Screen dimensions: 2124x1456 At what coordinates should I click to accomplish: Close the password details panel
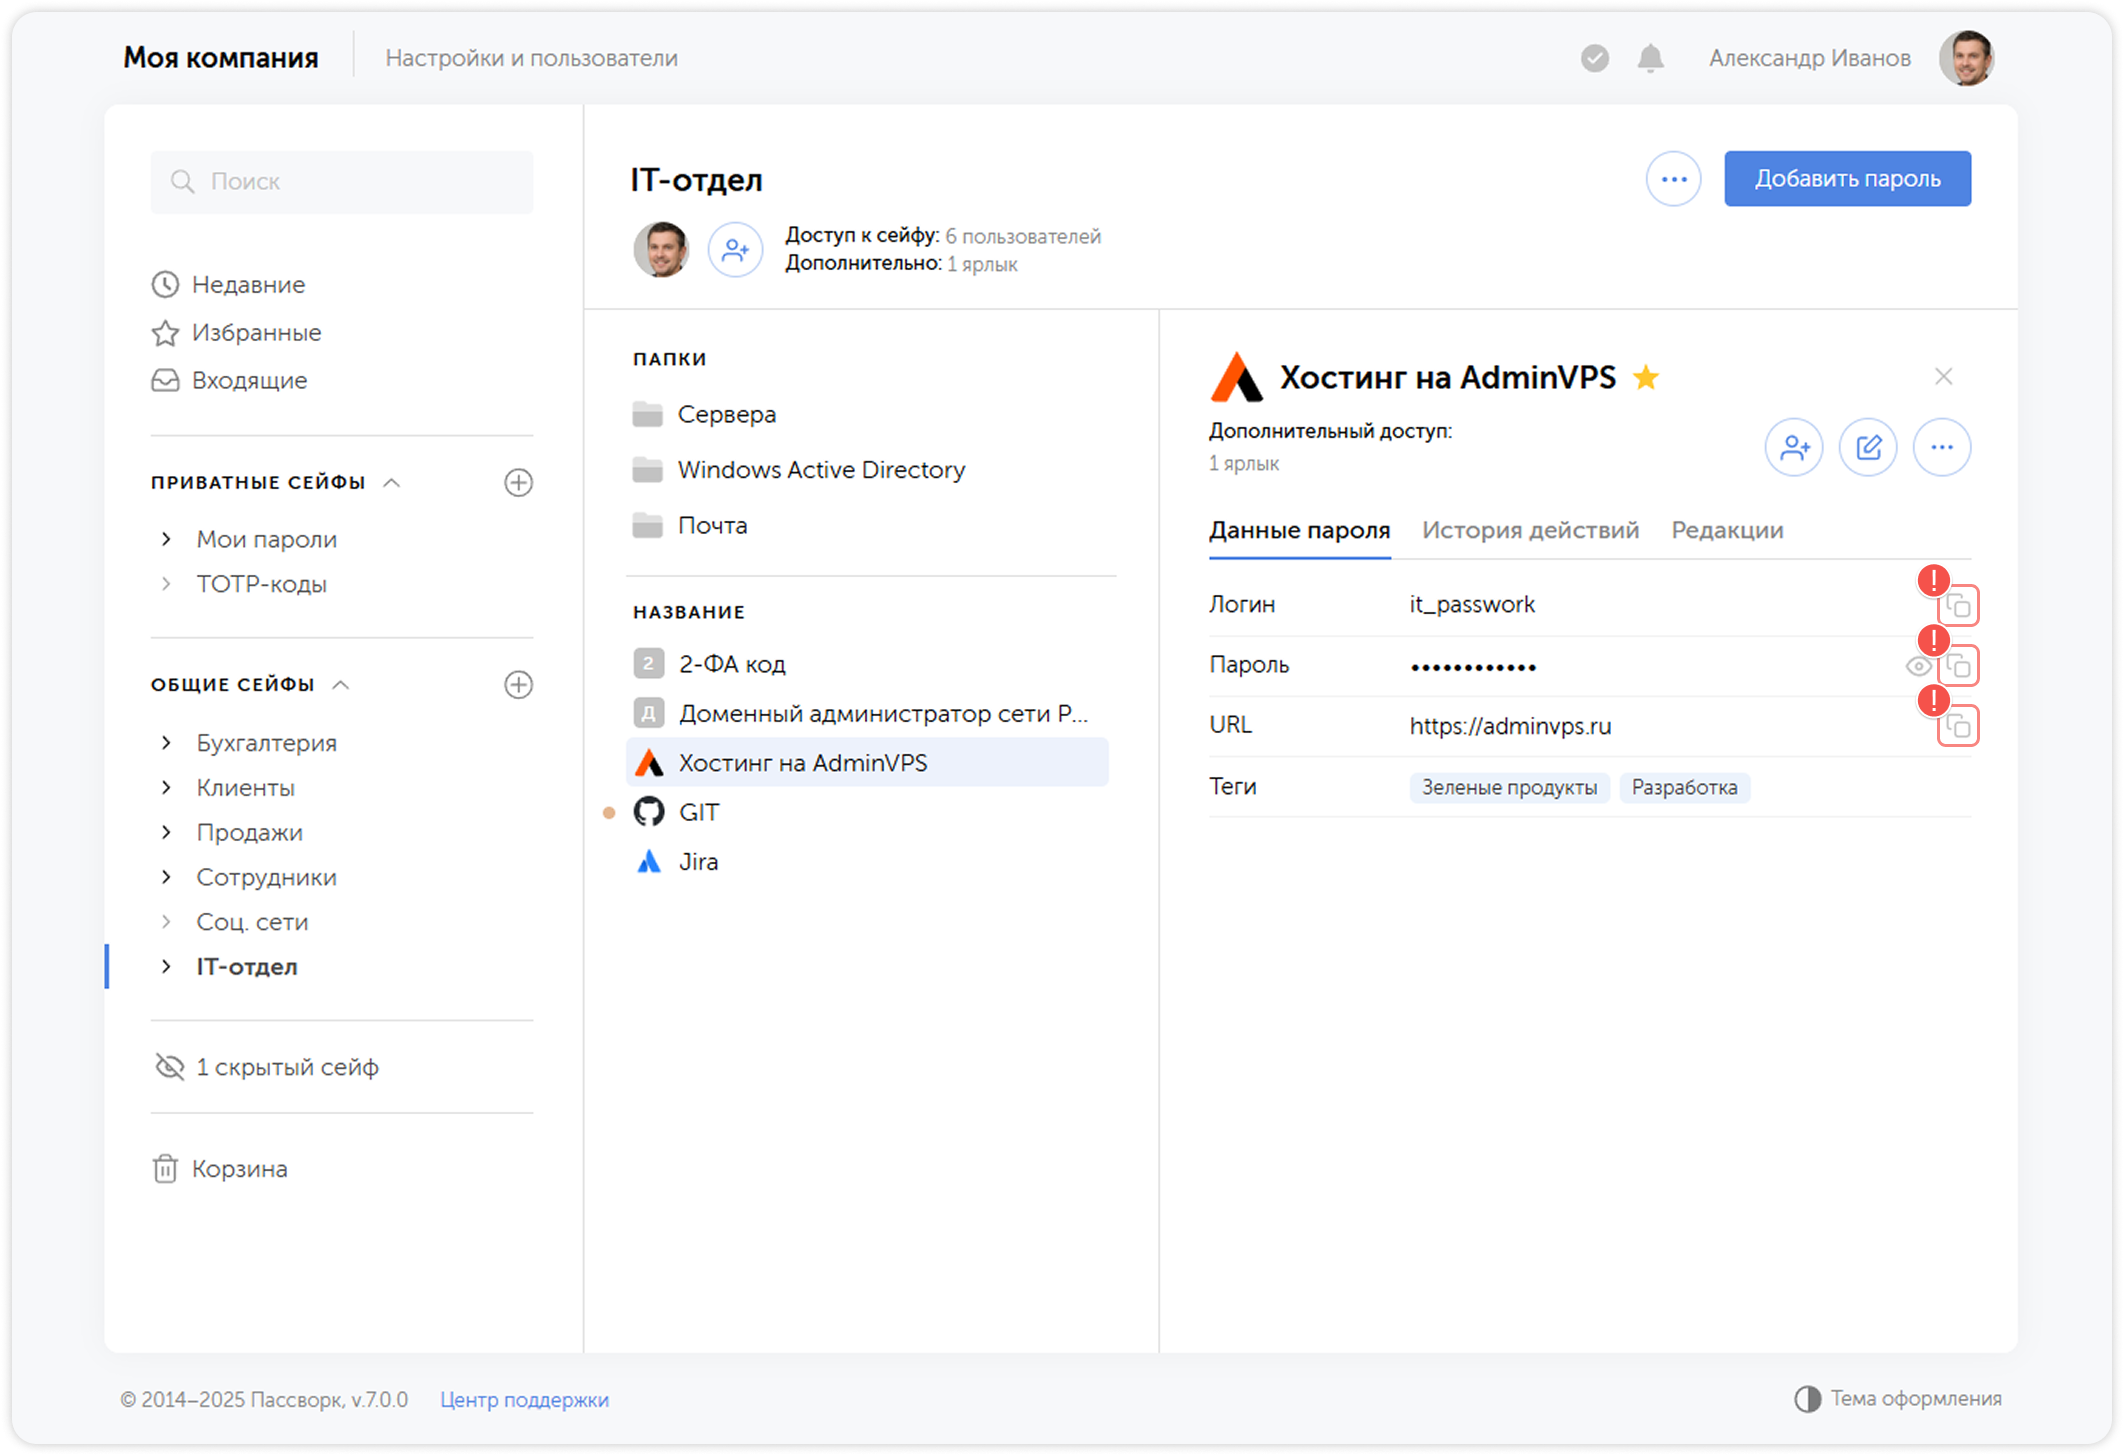(1943, 376)
